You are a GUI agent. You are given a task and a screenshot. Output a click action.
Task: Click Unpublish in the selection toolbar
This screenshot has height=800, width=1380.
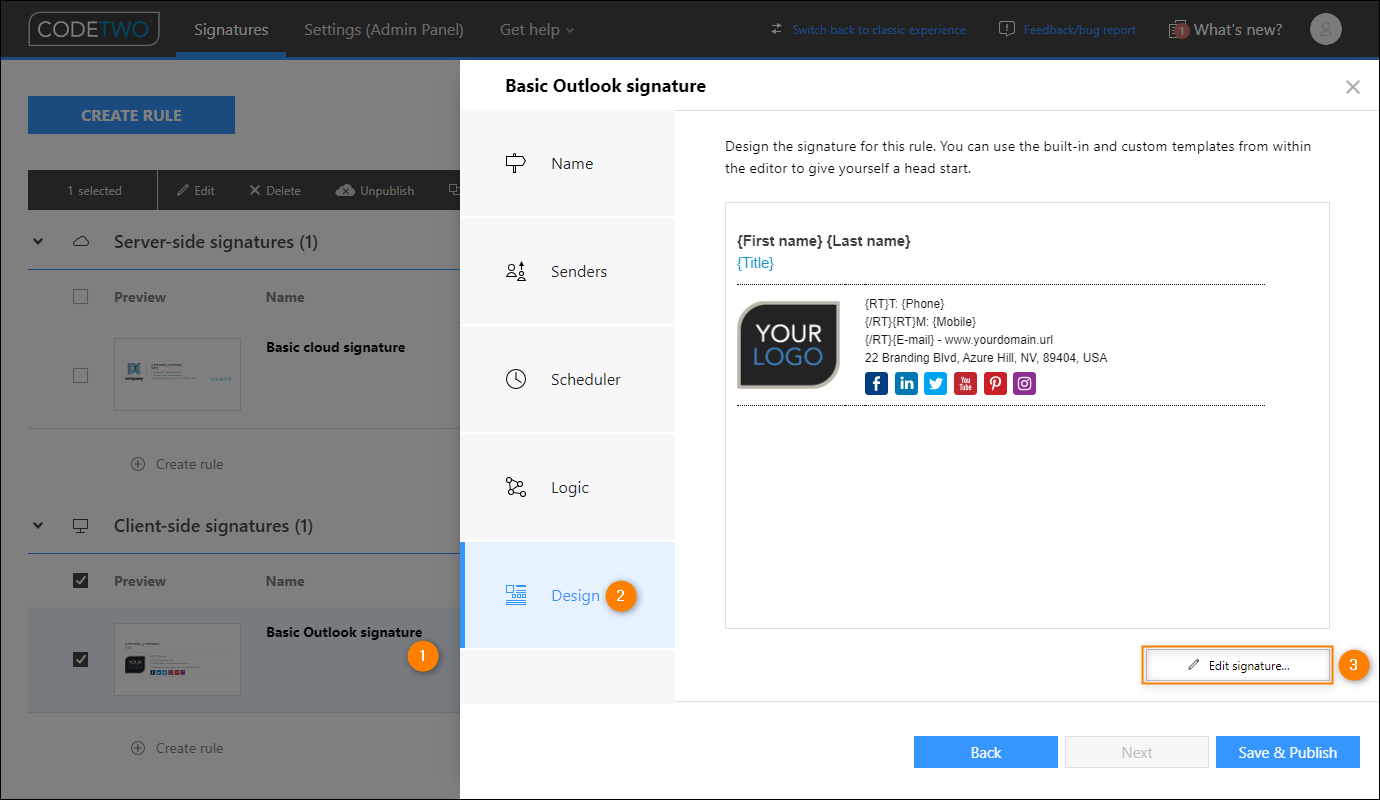pos(375,190)
